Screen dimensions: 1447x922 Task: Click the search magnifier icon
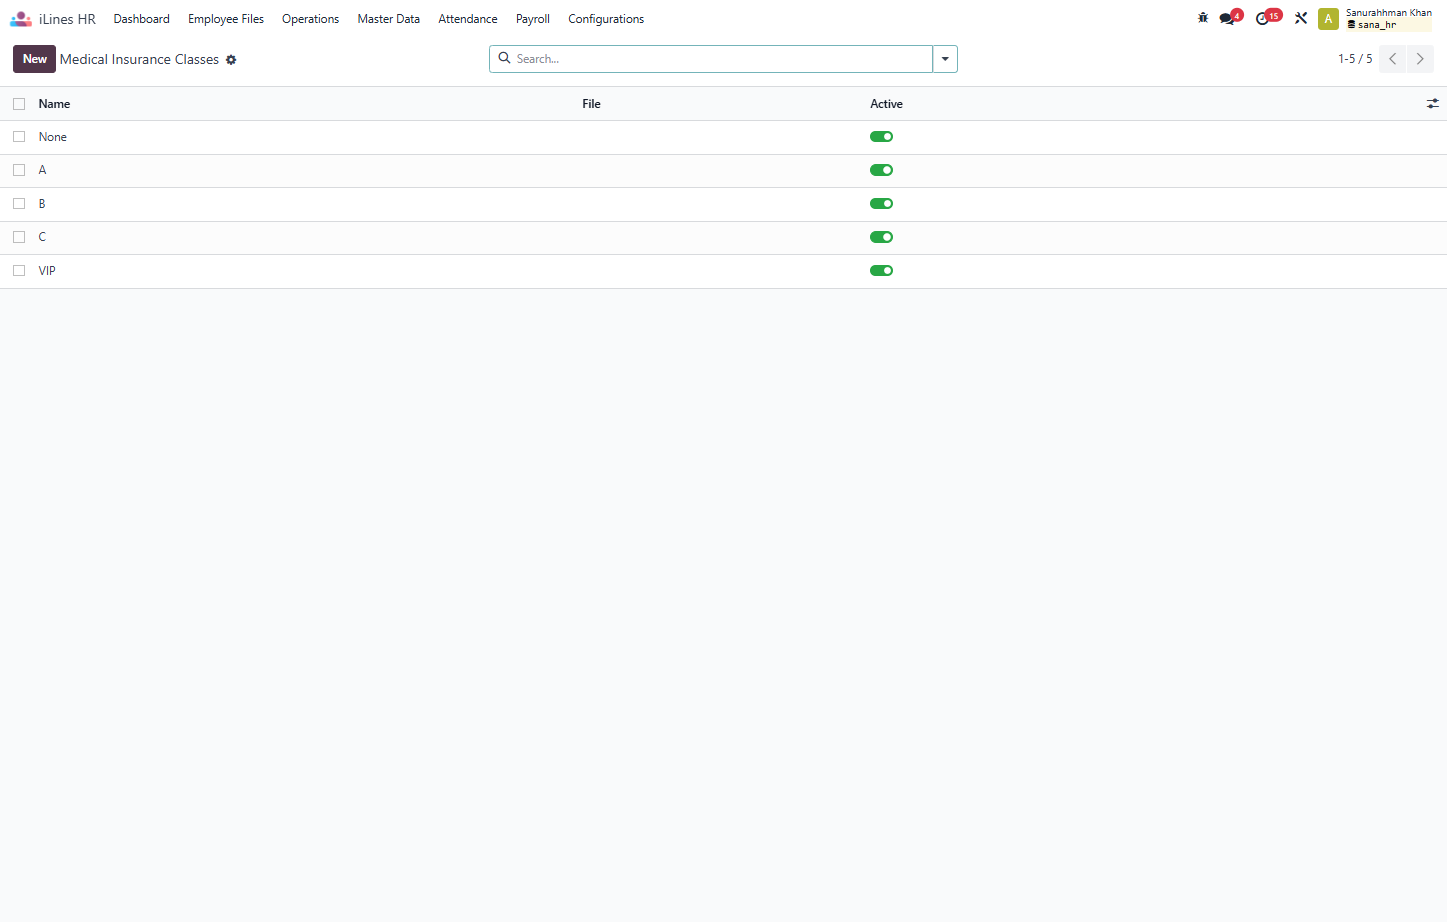tap(505, 58)
